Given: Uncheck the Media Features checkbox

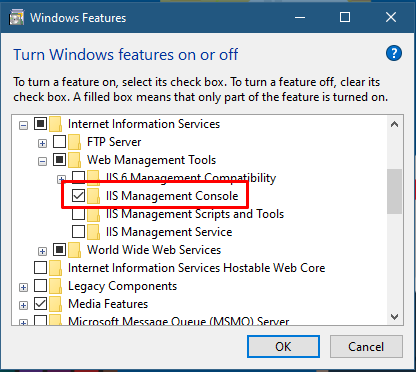Looking at the screenshot, I should pyautogui.click(x=40, y=304).
